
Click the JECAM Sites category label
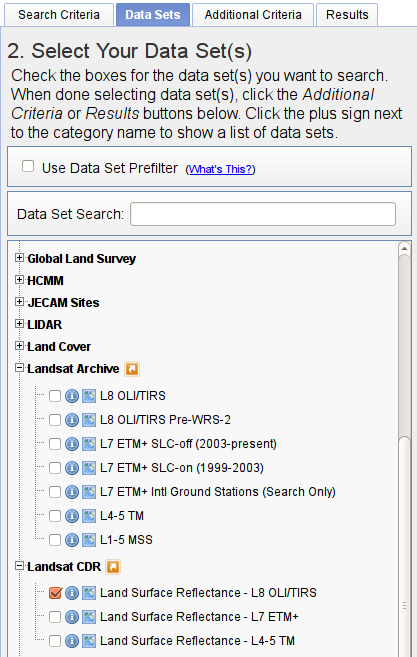pyautogui.click(x=63, y=303)
